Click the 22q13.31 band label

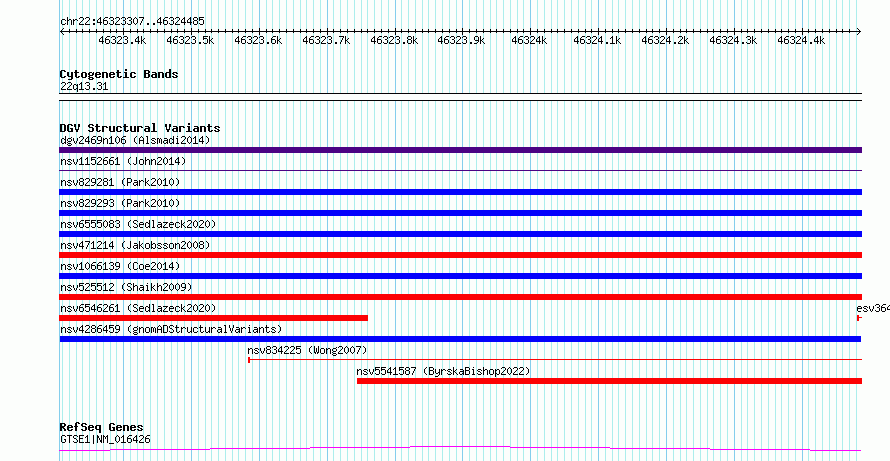tap(84, 87)
